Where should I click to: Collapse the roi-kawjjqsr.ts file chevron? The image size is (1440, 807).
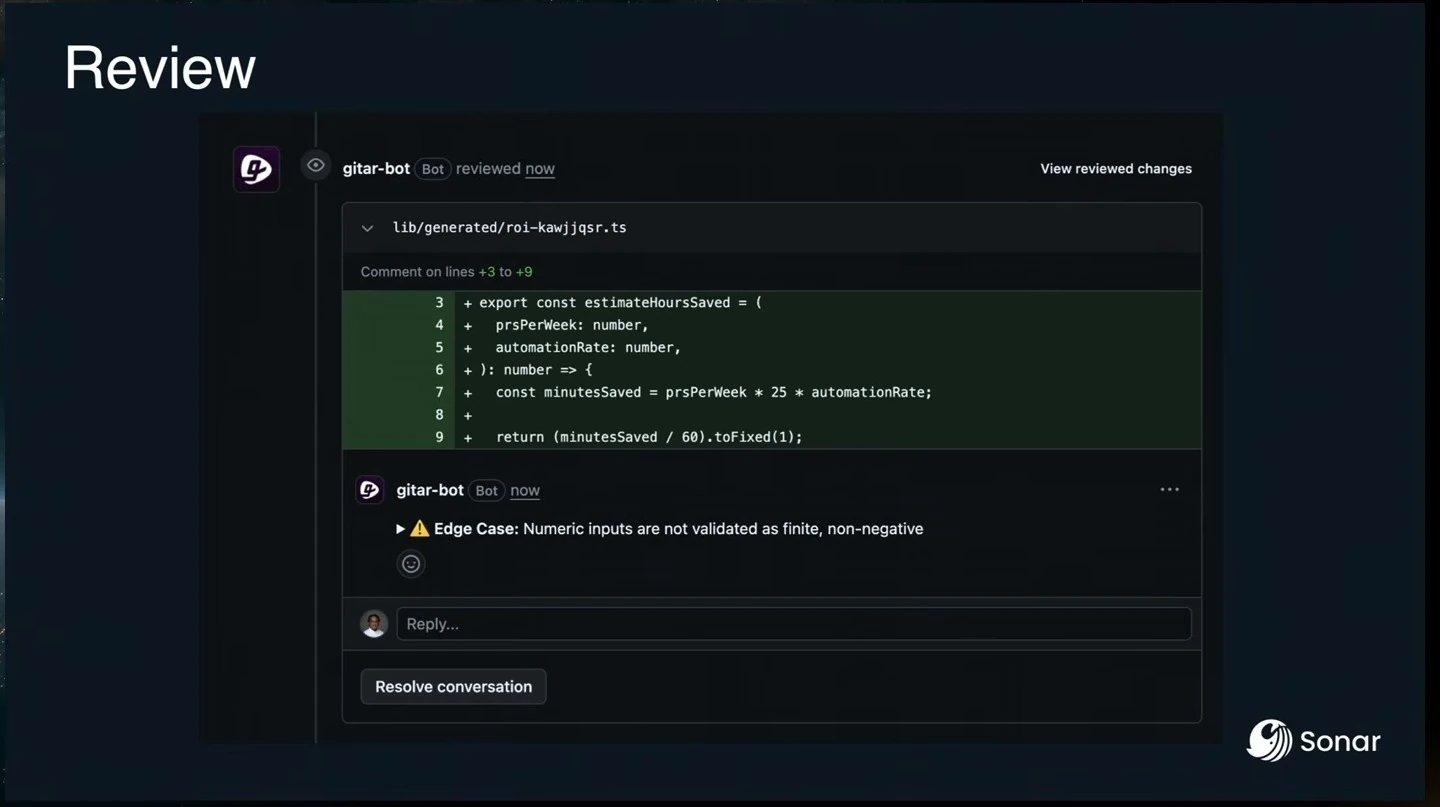[x=368, y=228]
